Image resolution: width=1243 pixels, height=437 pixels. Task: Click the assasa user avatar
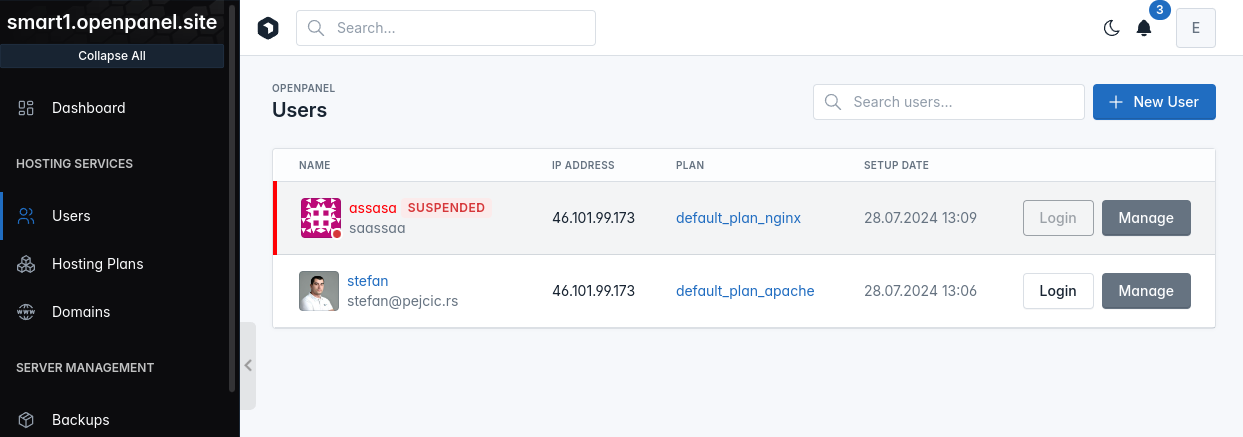click(x=321, y=218)
